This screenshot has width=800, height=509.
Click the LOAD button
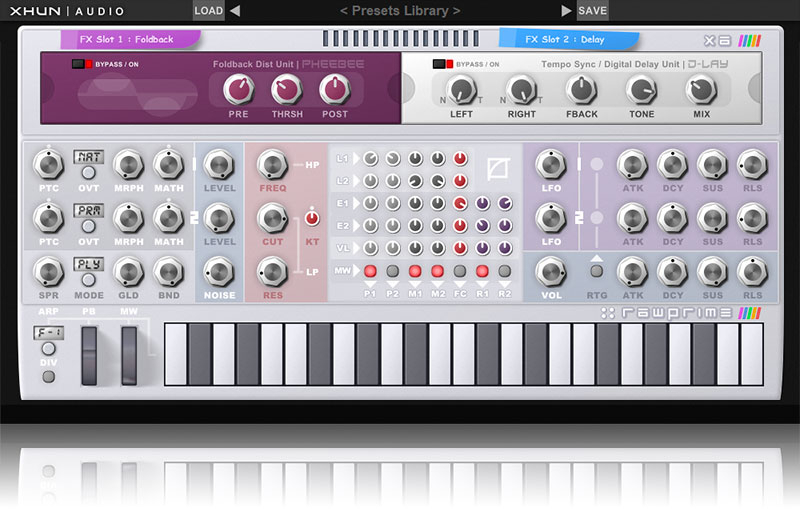tap(208, 11)
